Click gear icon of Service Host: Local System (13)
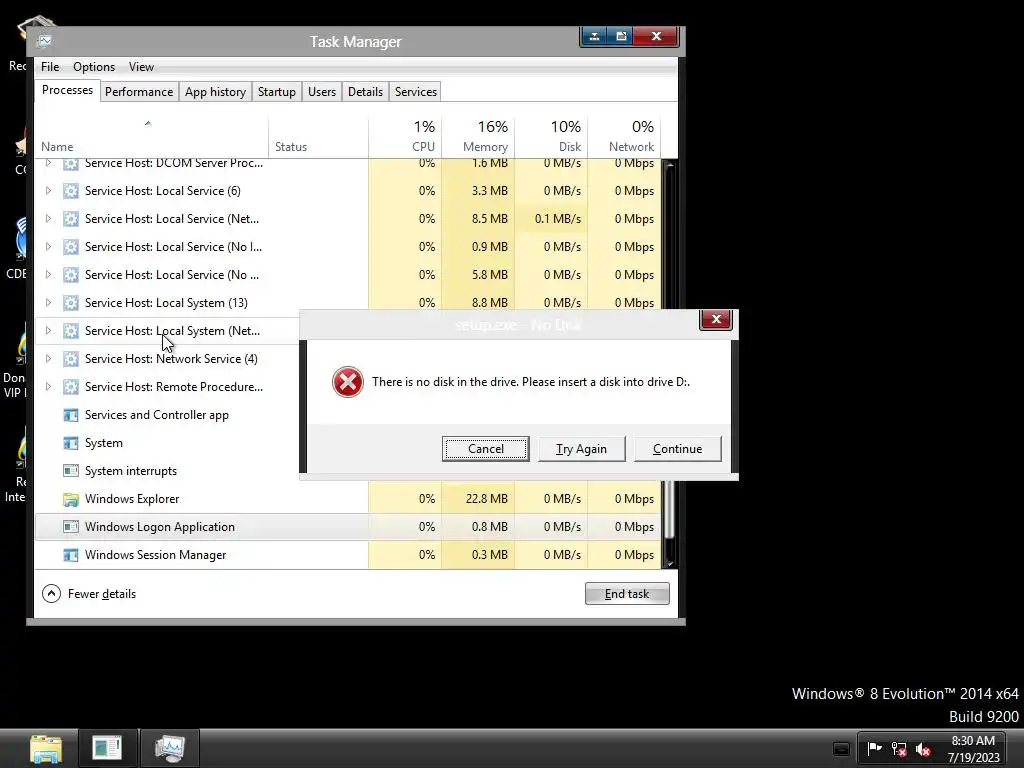This screenshot has width=1024, height=768. coord(71,302)
